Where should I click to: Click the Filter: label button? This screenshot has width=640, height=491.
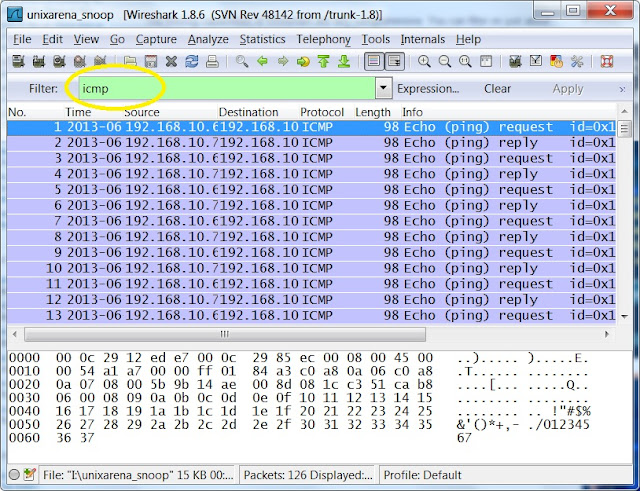pos(43,89)
